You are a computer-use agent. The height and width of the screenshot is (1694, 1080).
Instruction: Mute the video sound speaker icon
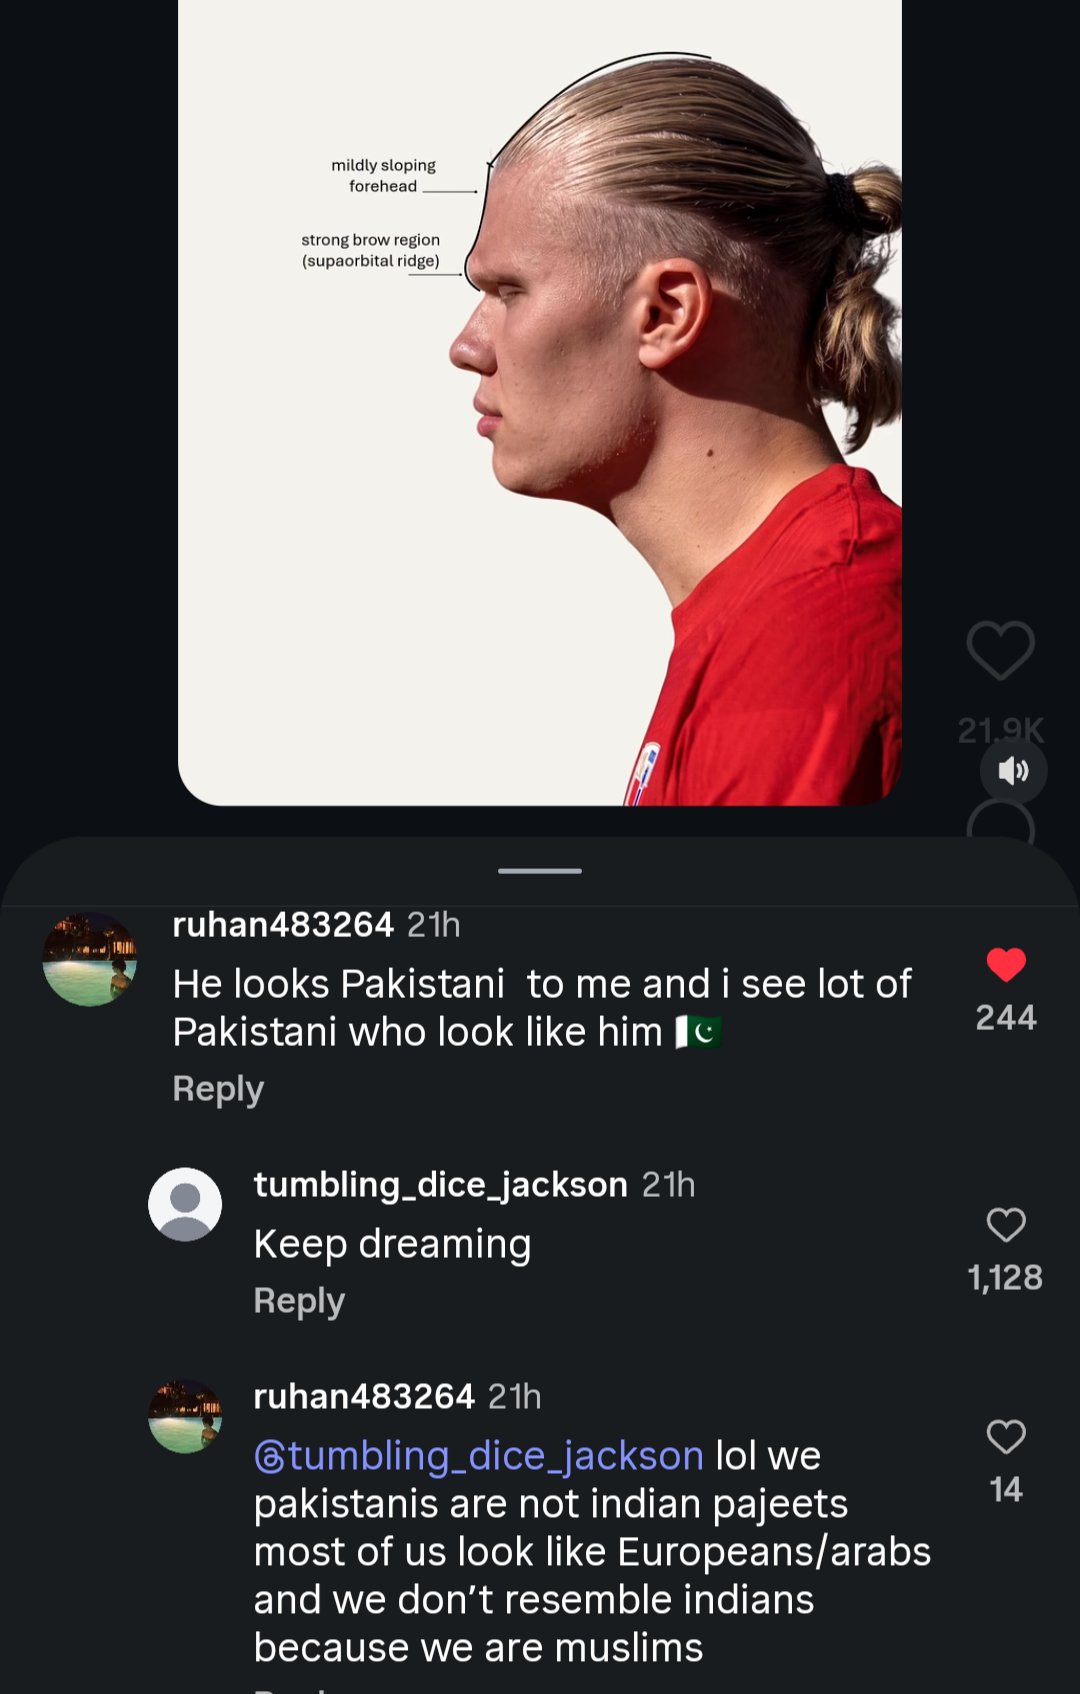point(1013,771)
